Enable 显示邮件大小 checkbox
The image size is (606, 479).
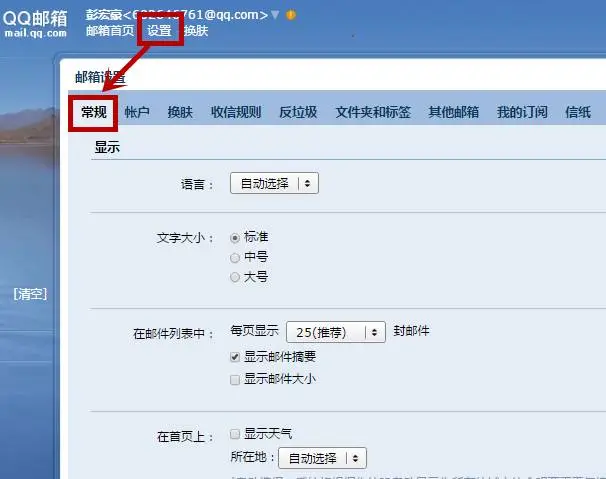pyautogui.click(x=235, y=380)
